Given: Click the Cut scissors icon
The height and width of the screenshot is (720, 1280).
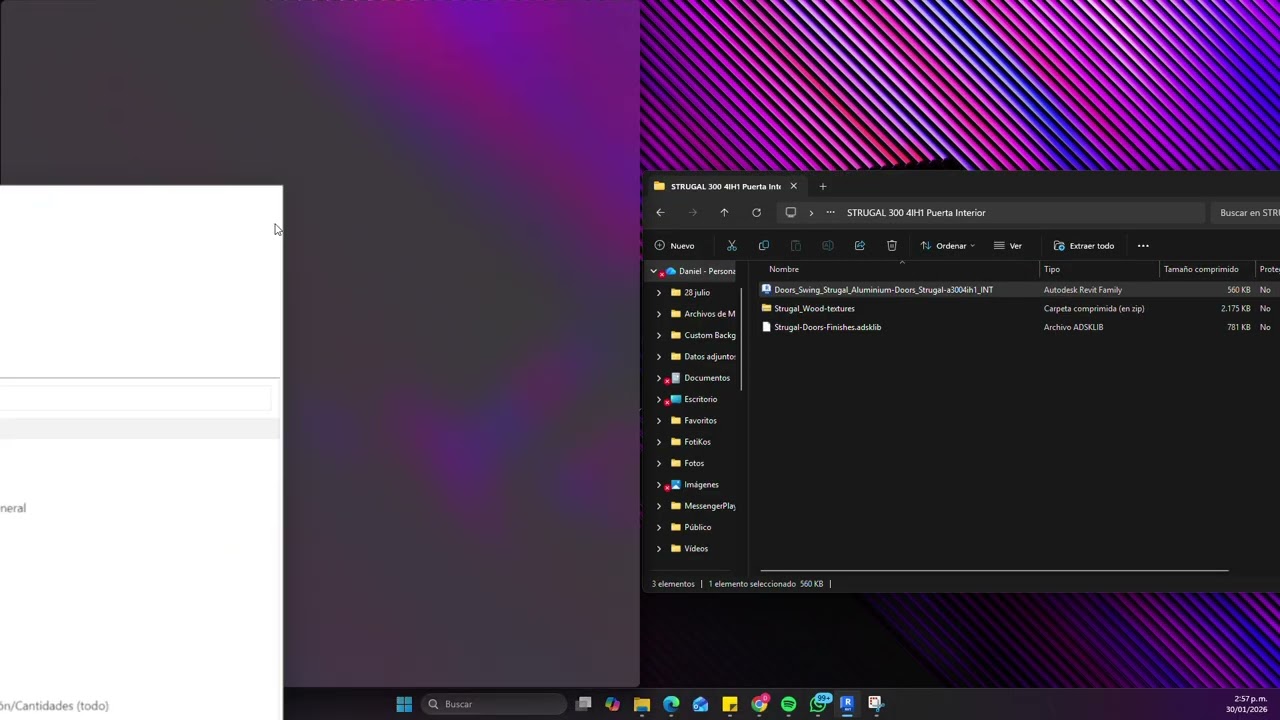Looking at the screenshot, I should pos(732,245).
